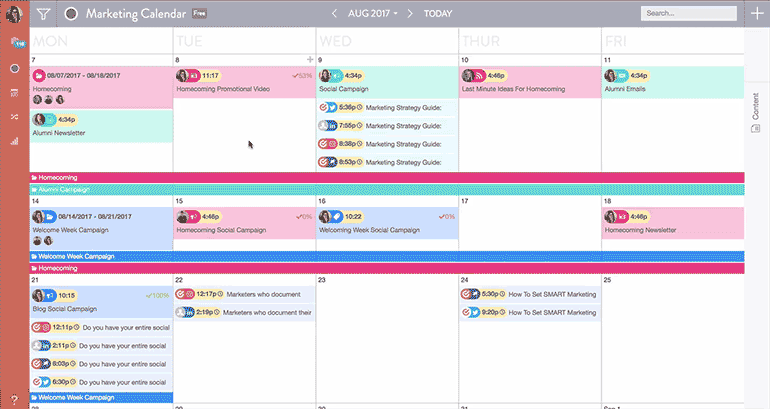Open Alumni Emails card

click(x=673, y=82)
